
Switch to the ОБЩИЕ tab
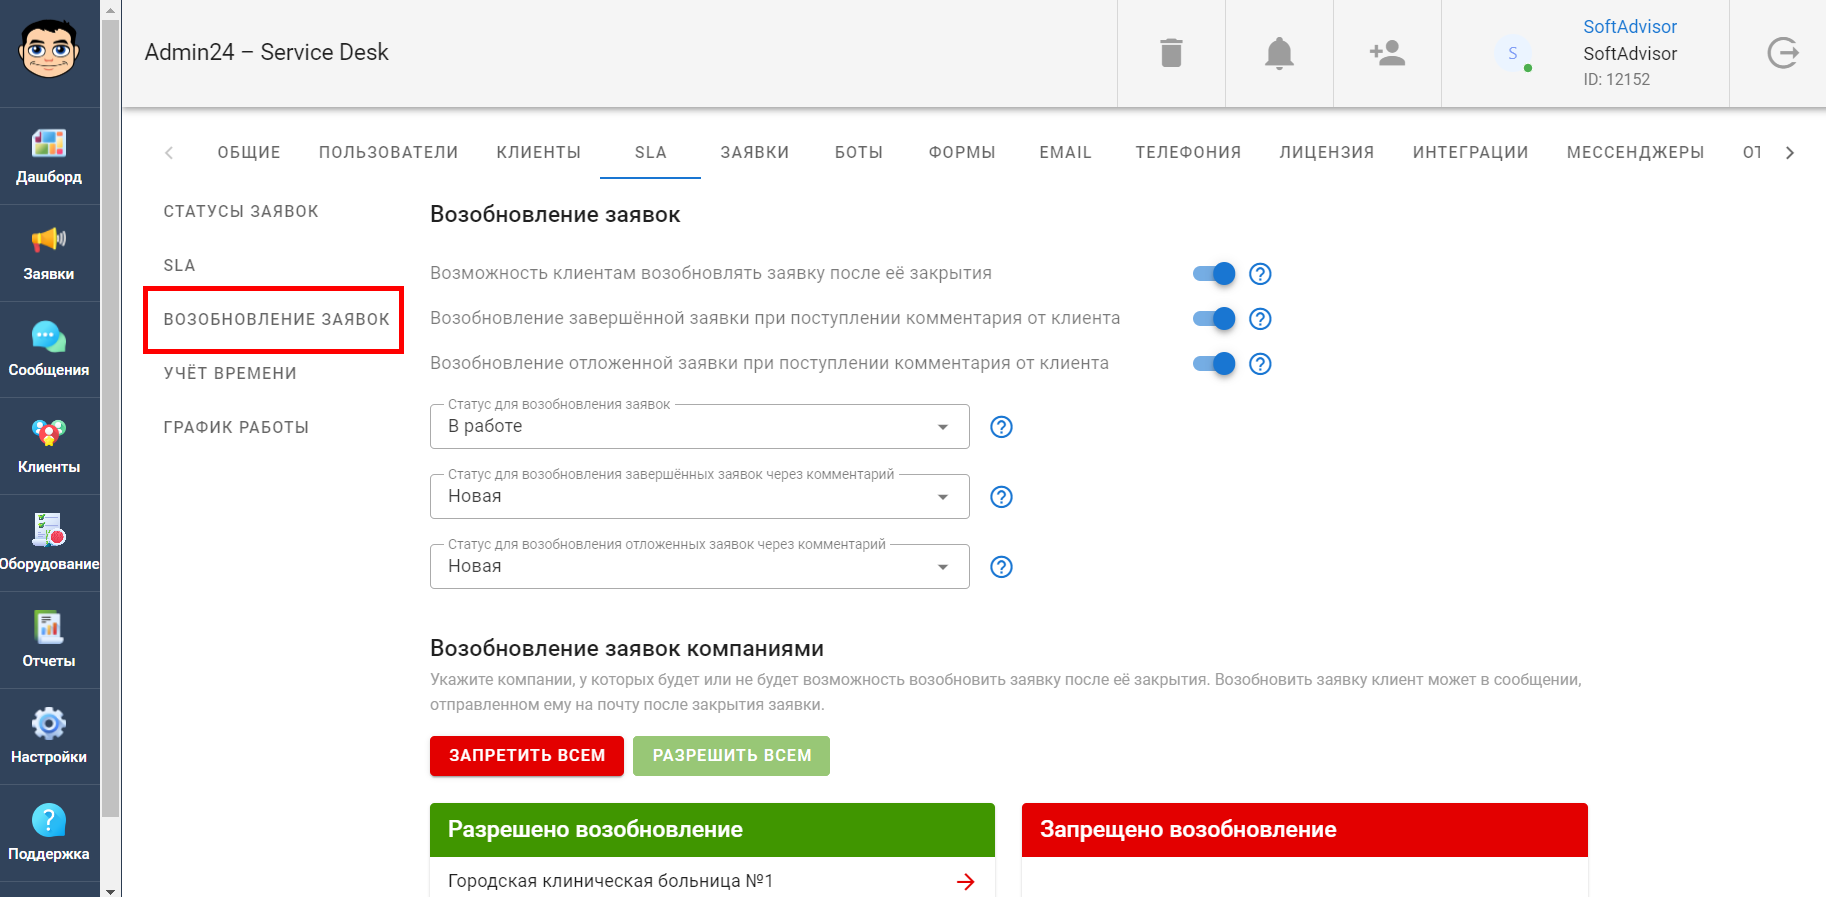(249, 152)
